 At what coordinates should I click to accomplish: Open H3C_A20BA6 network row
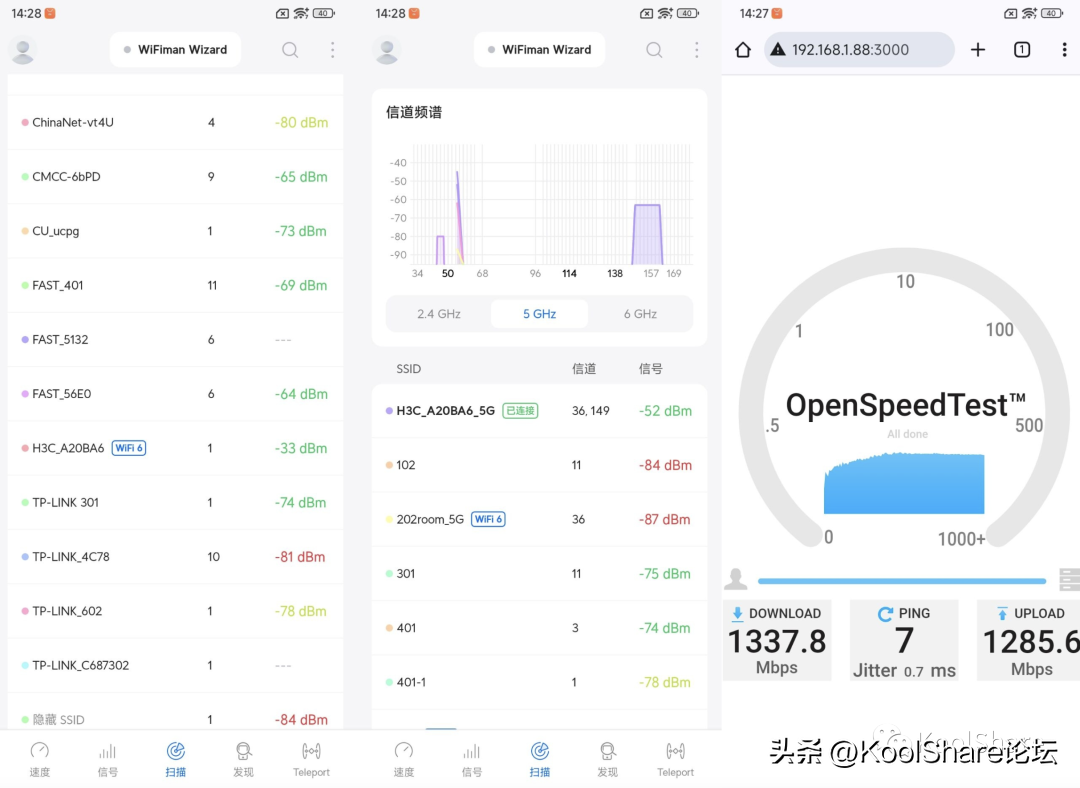pos(176,448)
